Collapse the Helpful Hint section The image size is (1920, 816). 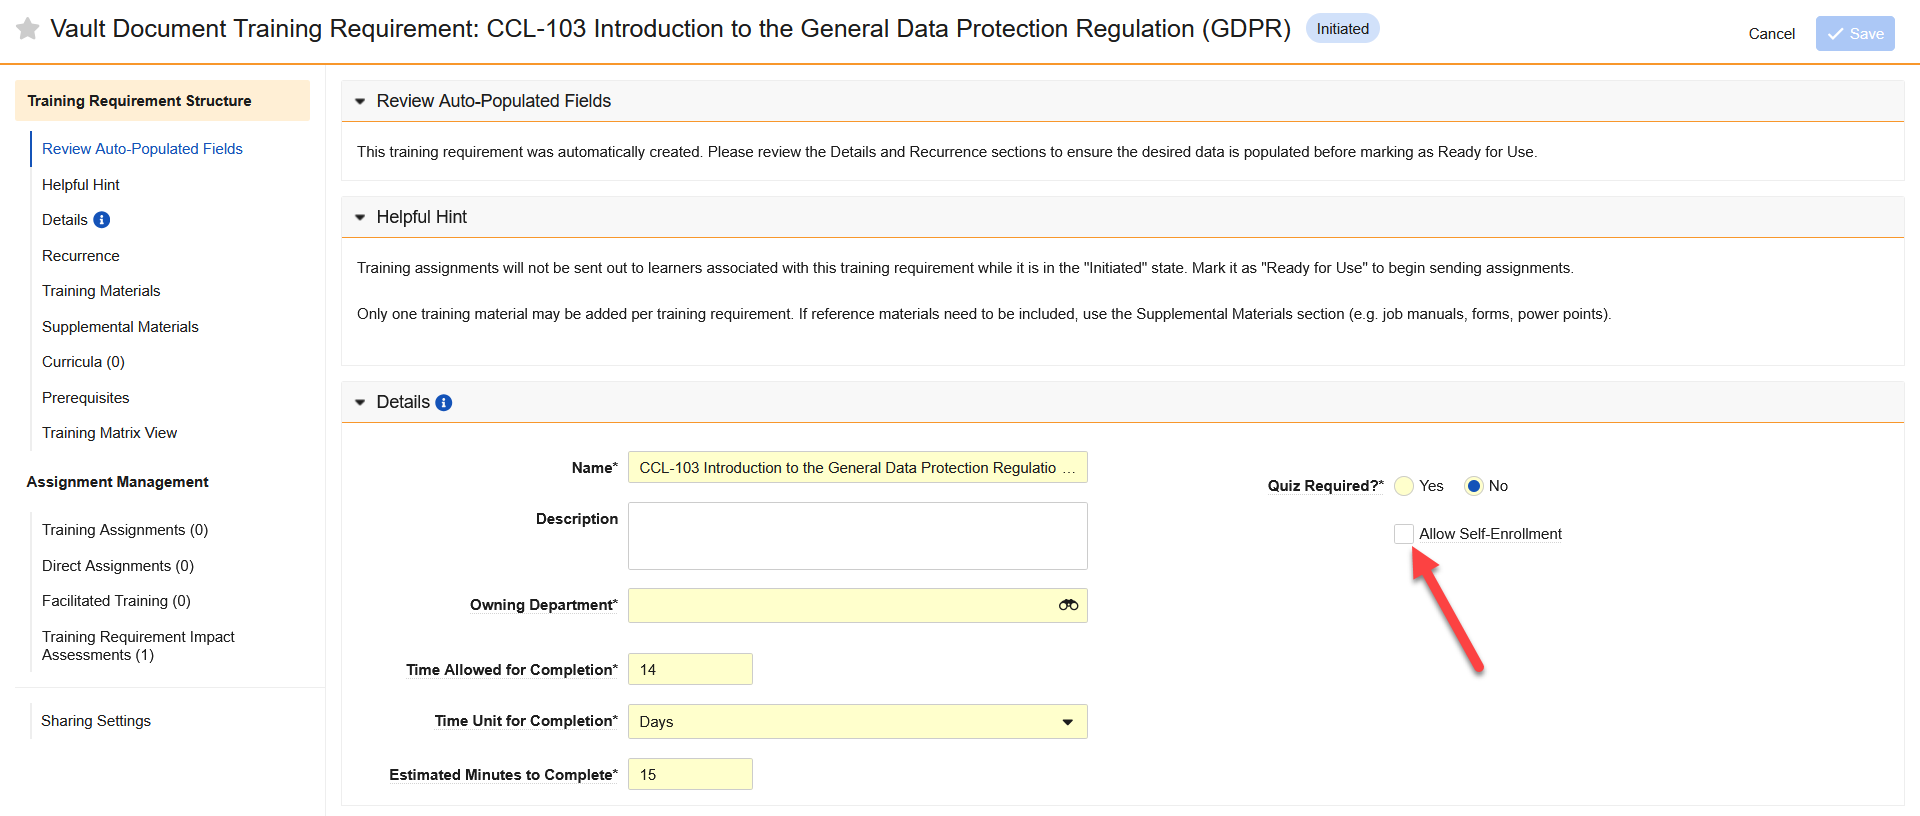[360, 218]
